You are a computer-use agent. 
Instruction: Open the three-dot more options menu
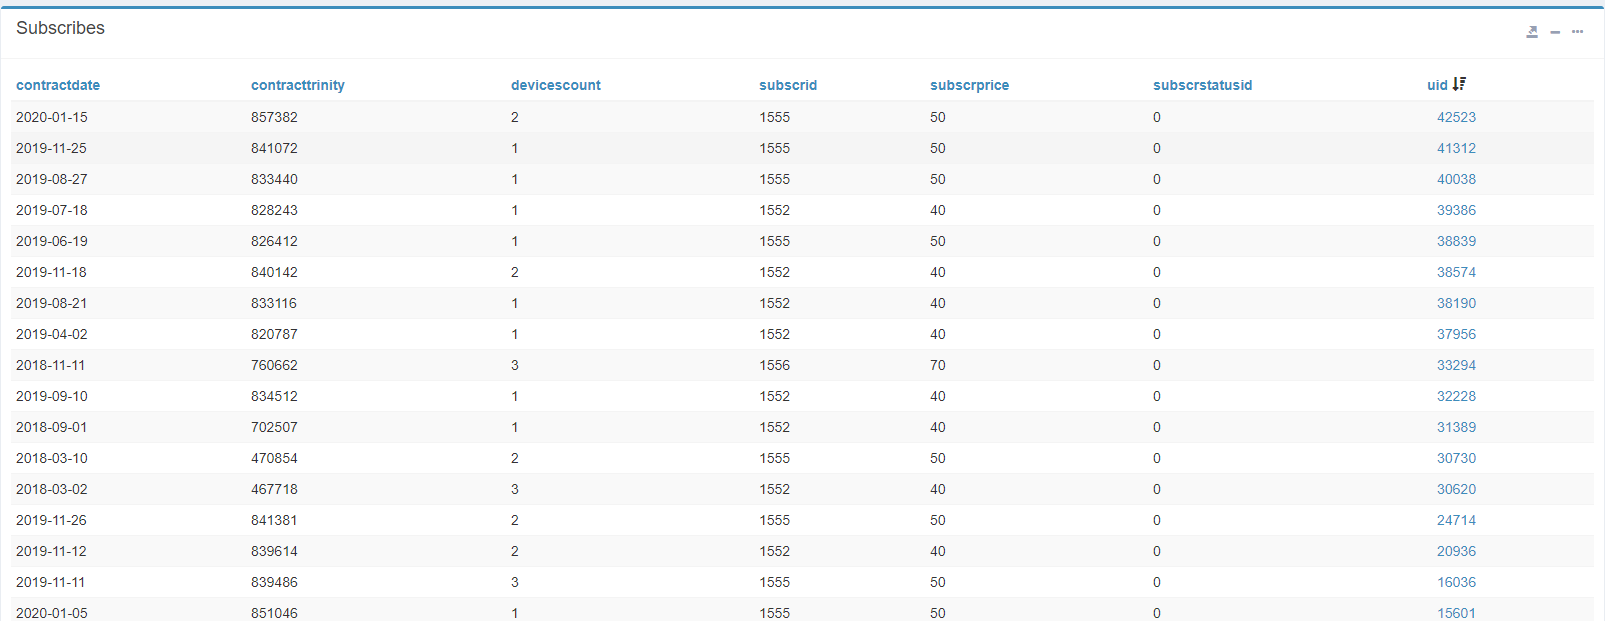pyautogui.click(x=1577, y=32)
